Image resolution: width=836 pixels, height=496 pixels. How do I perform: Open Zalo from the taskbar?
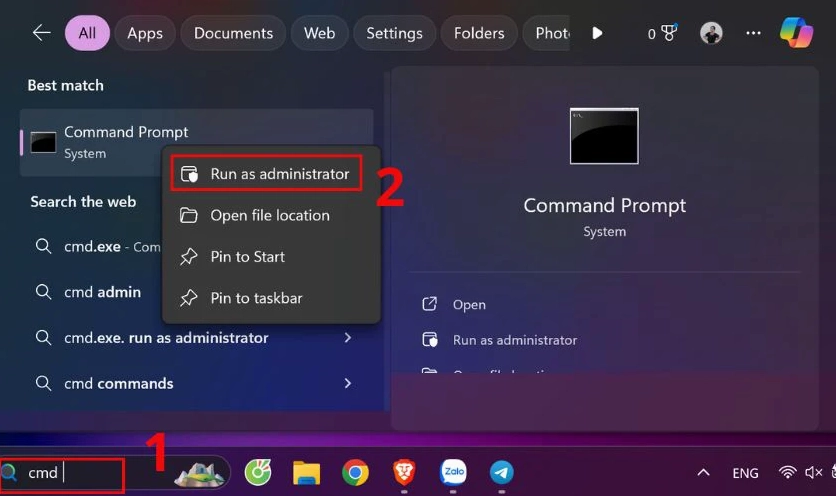(x=453, y=472)
